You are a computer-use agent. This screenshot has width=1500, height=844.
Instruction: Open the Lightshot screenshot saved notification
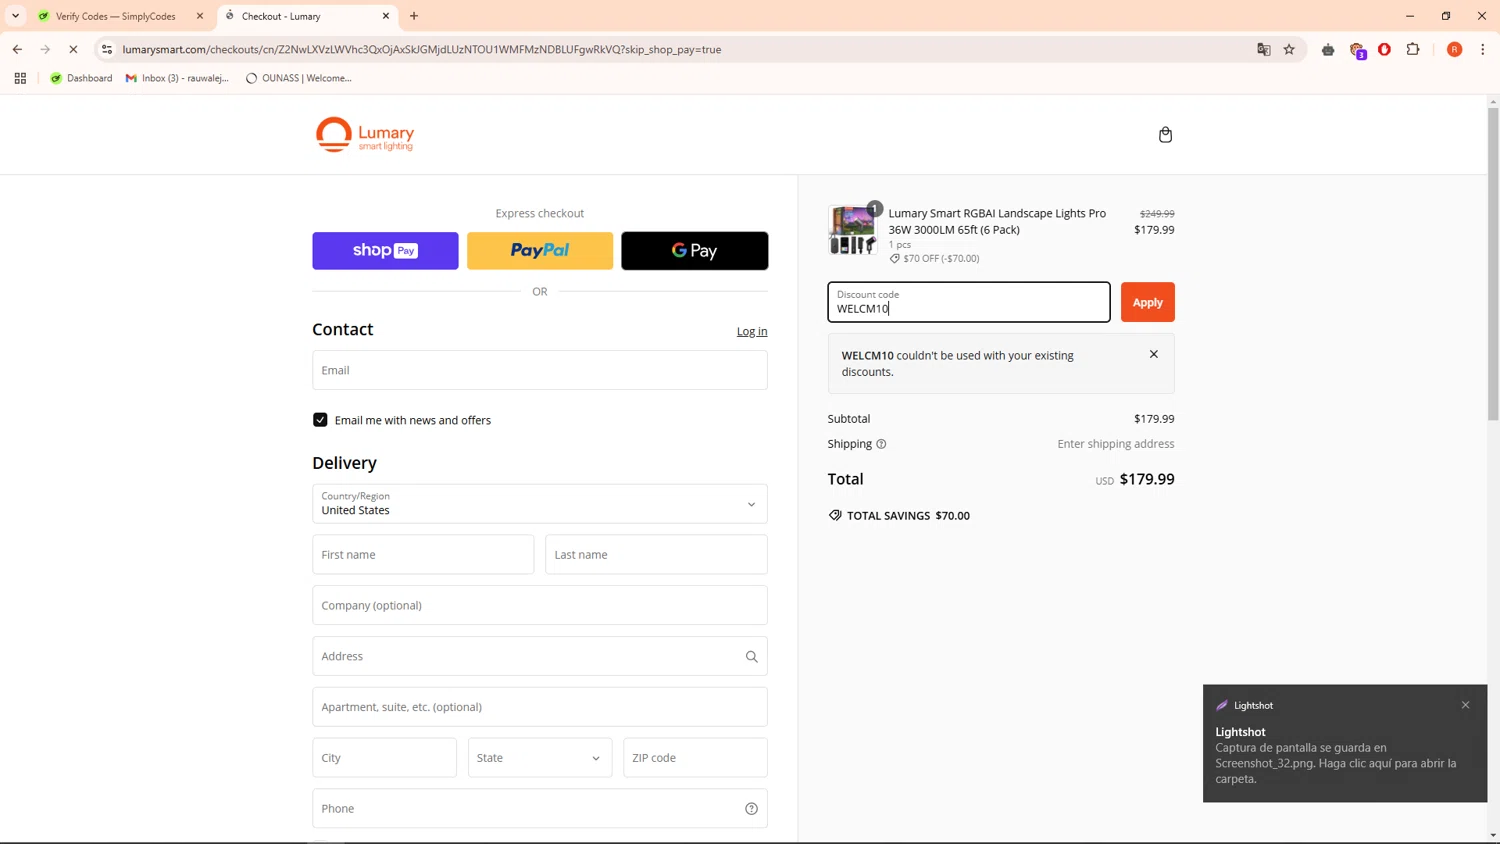pos(1345,743)
